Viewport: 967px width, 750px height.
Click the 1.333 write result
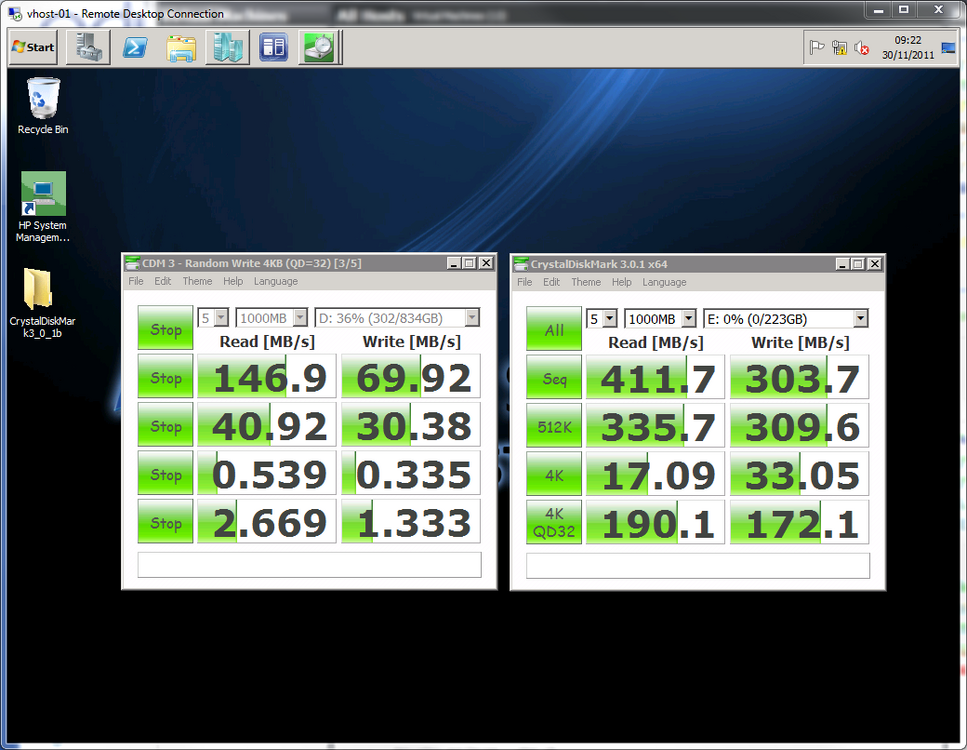pos(411,521)
